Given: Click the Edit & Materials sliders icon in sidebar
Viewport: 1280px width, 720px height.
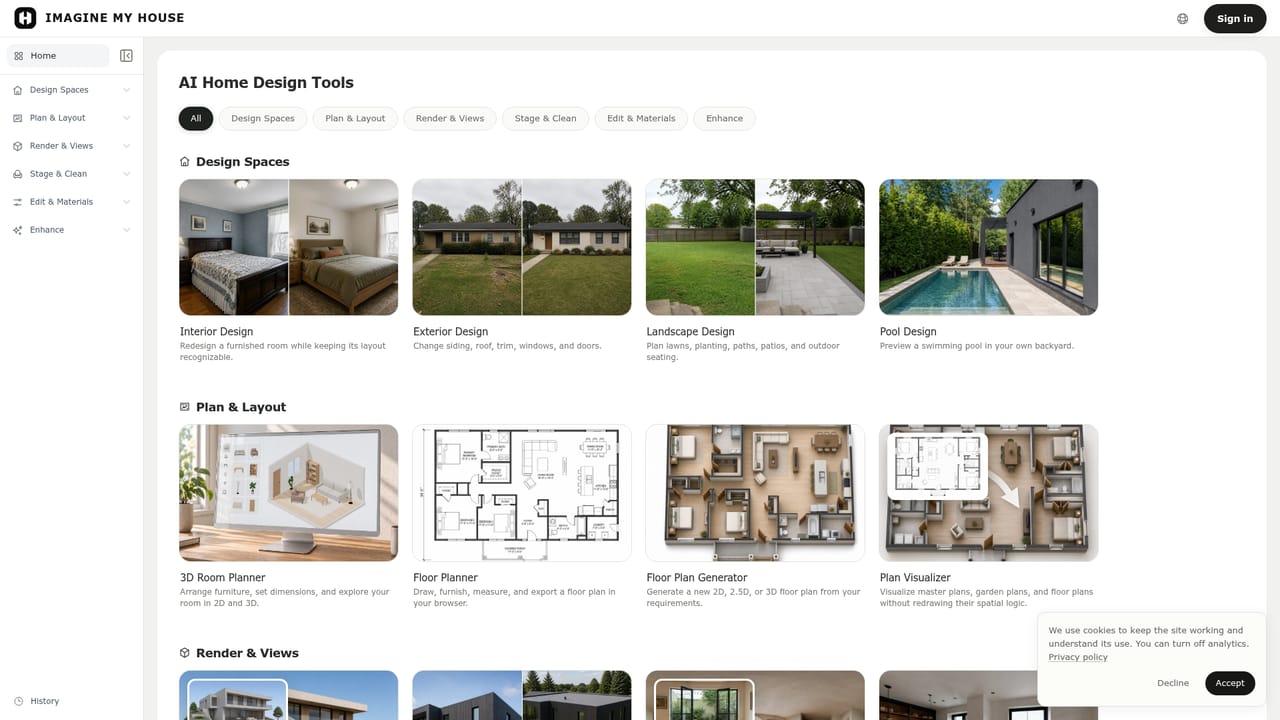Looking at the screenshot, I should (18, 202).
